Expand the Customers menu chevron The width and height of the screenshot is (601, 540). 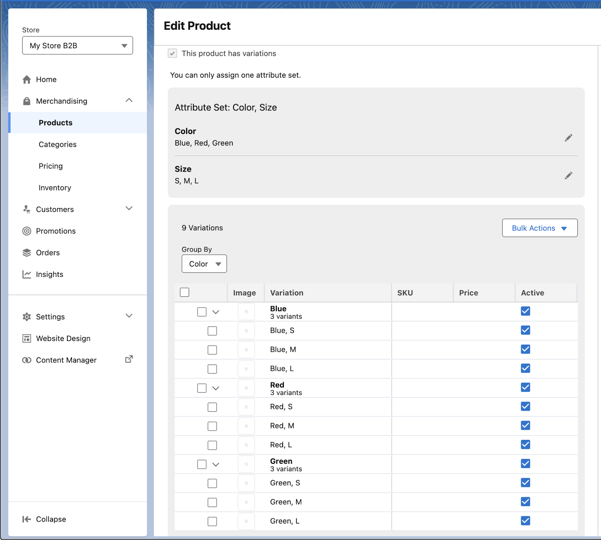point(129,208)
